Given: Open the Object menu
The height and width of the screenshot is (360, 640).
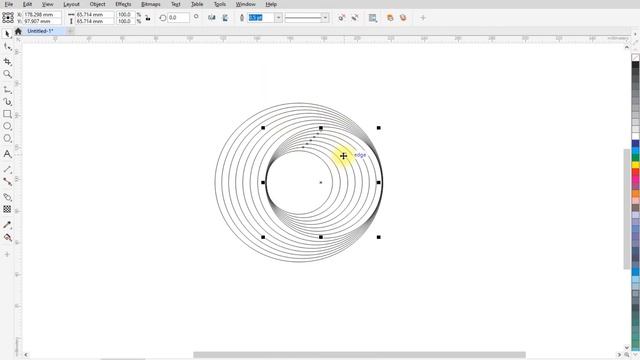Looking at the screenshot, I should point(97,4).
